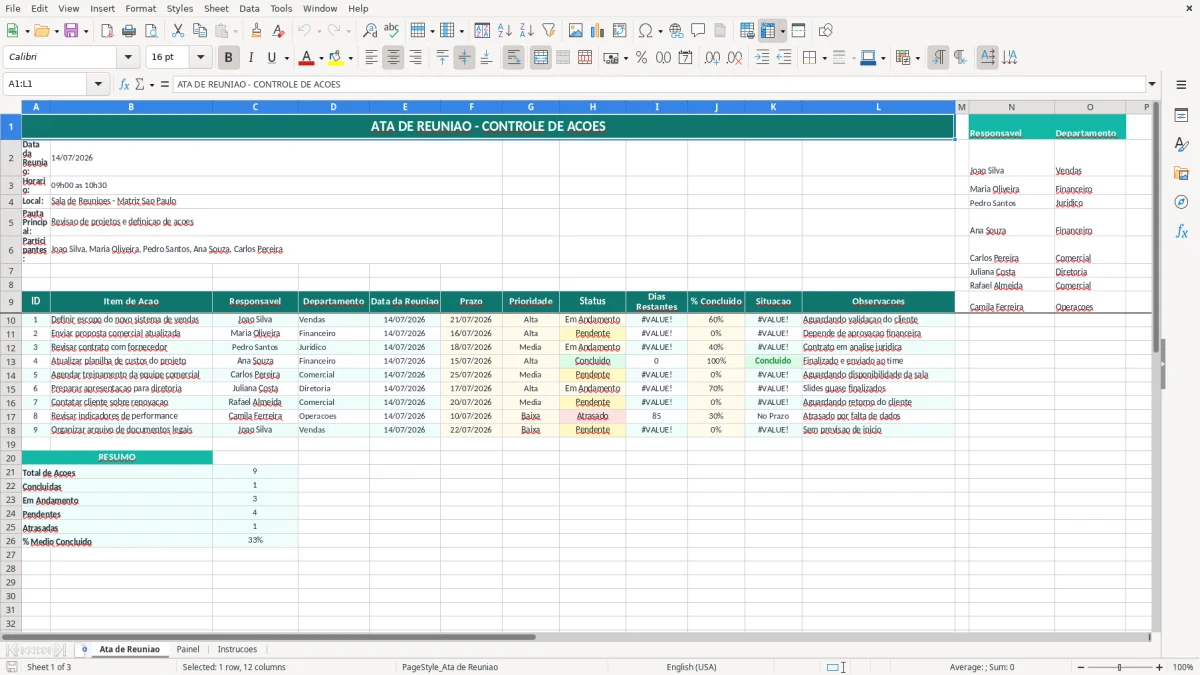This screenshot has height=675, width=1200.
Task: Increase indent
Action: [x=762, y=58]
